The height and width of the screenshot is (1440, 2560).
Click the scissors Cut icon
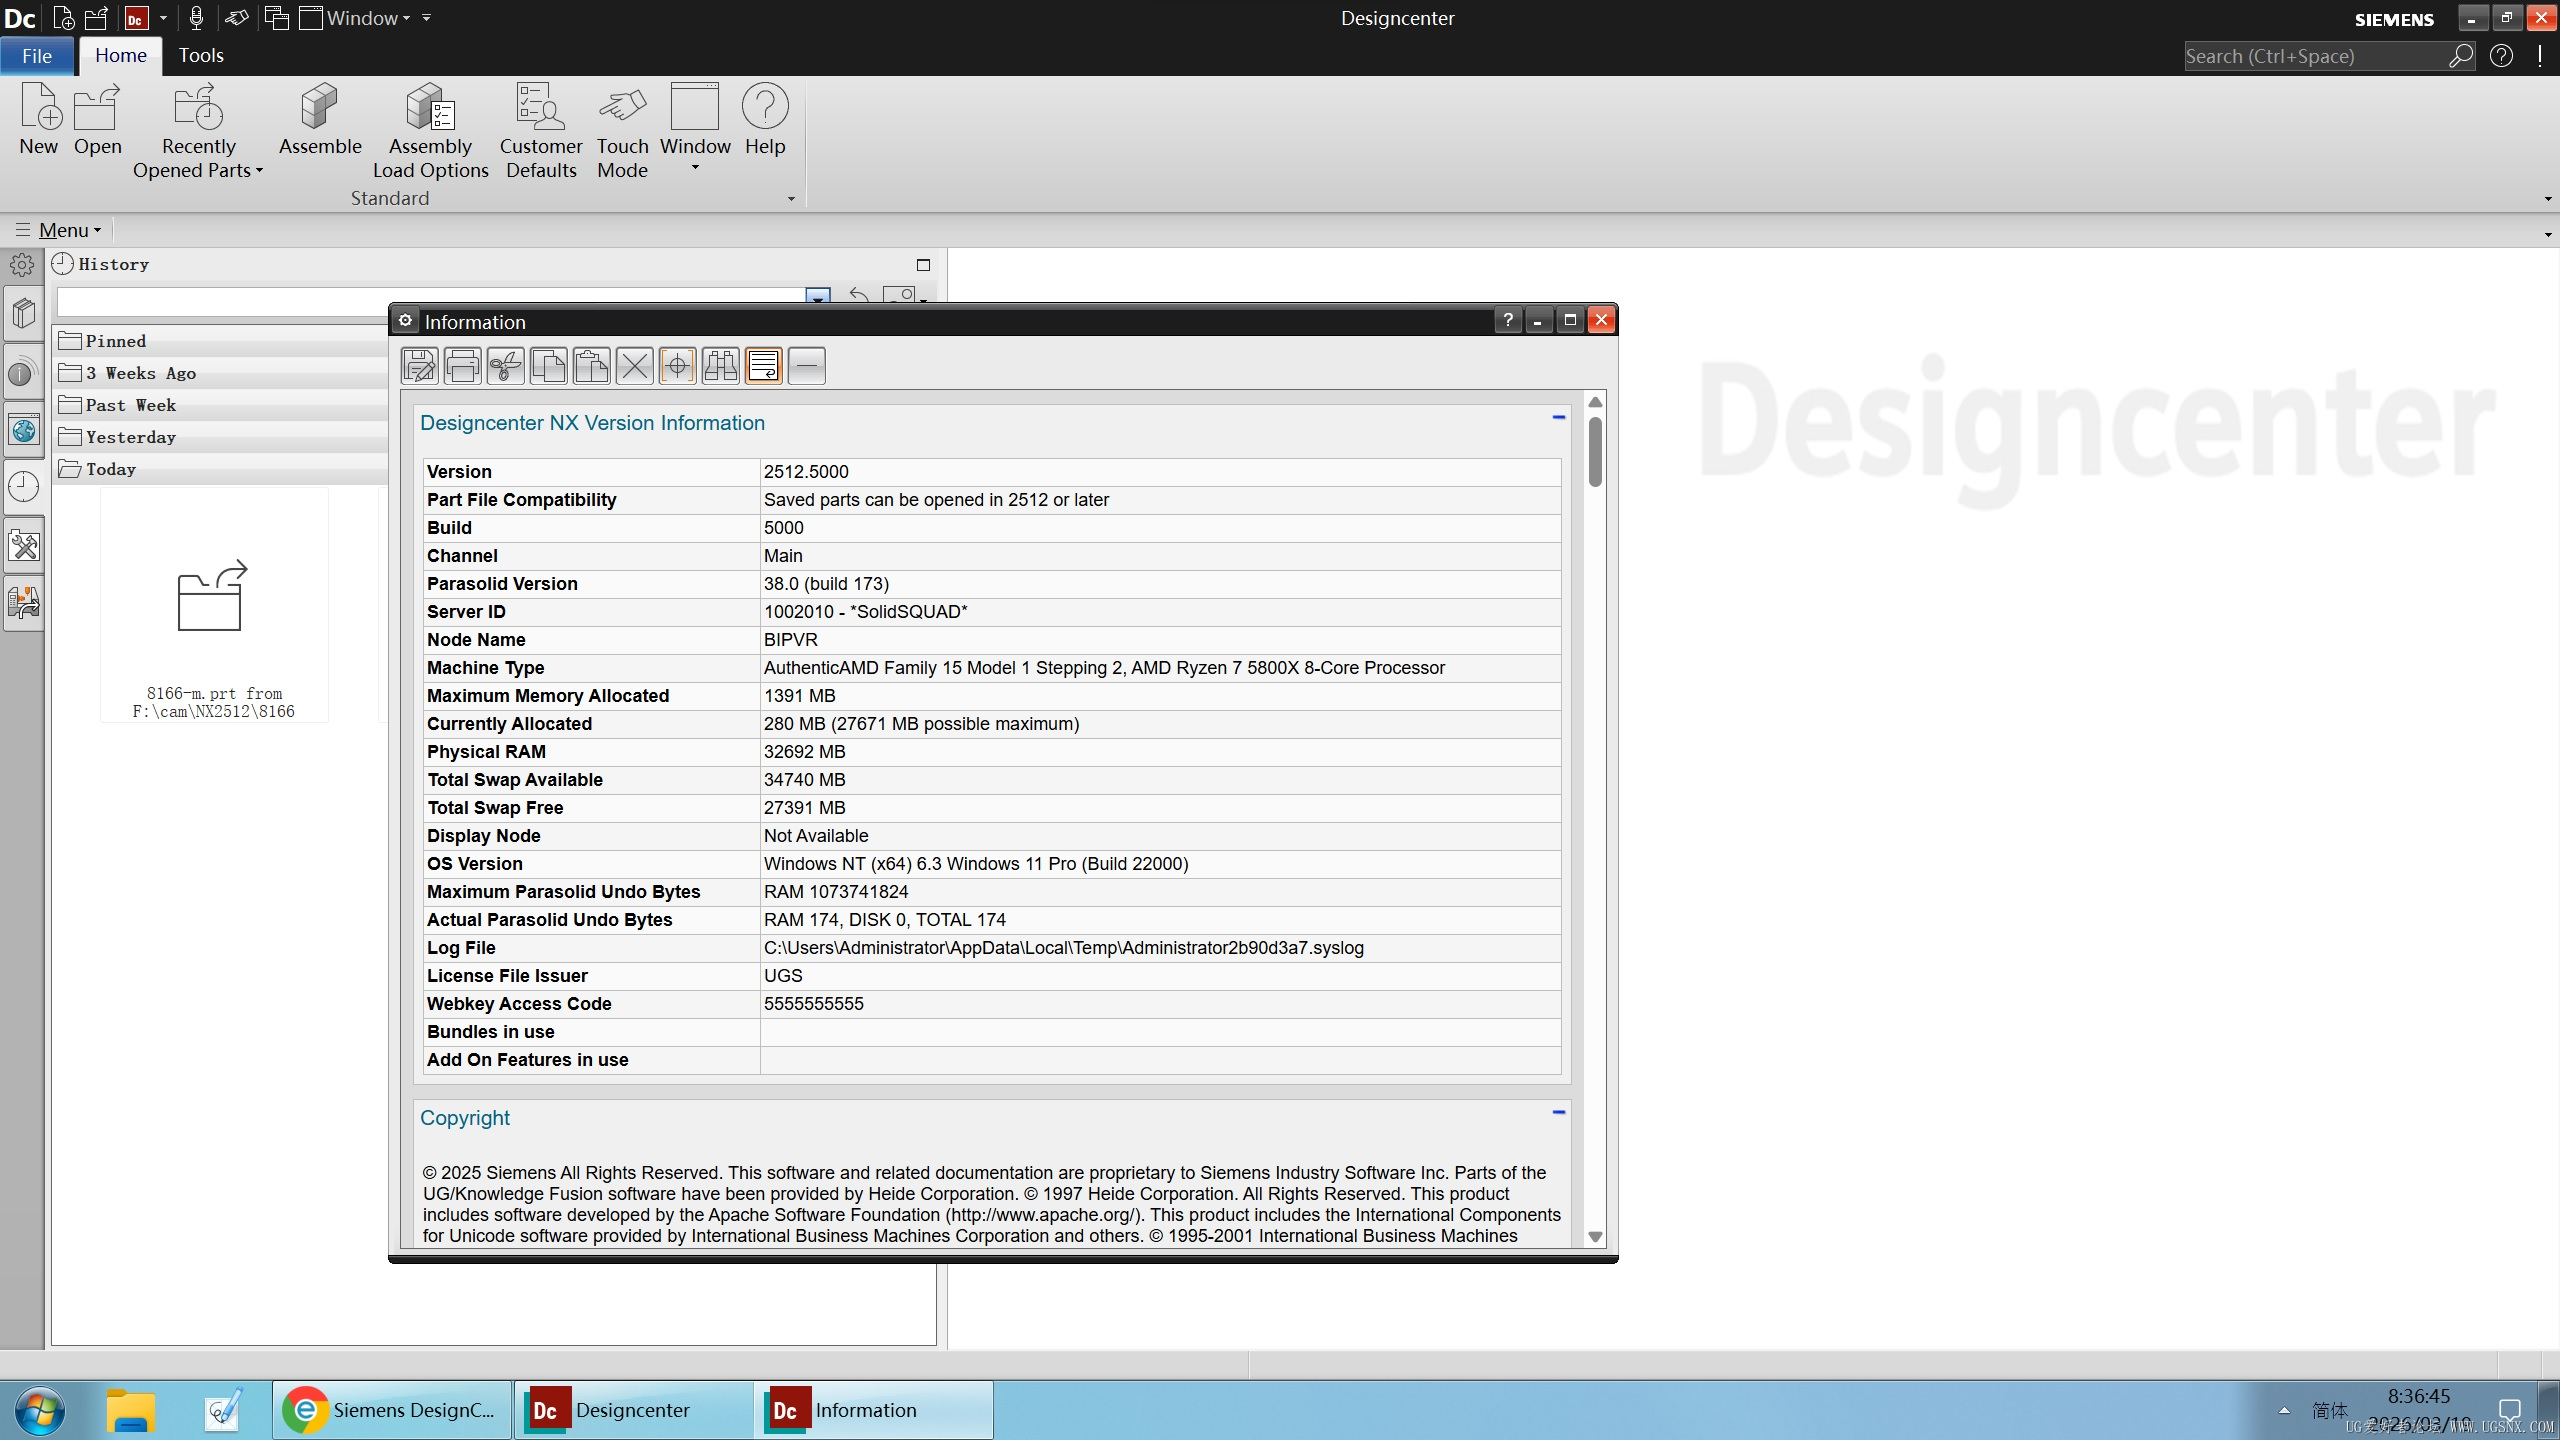coord(506,366)
